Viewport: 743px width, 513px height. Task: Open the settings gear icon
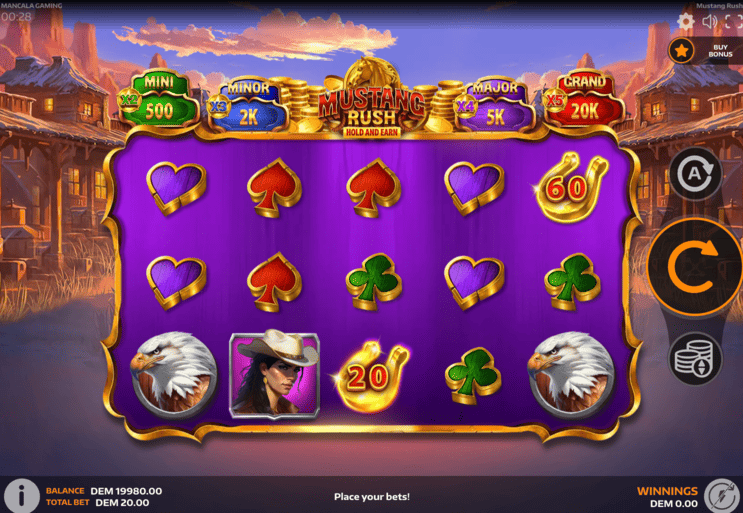click(x=685, y=21)
